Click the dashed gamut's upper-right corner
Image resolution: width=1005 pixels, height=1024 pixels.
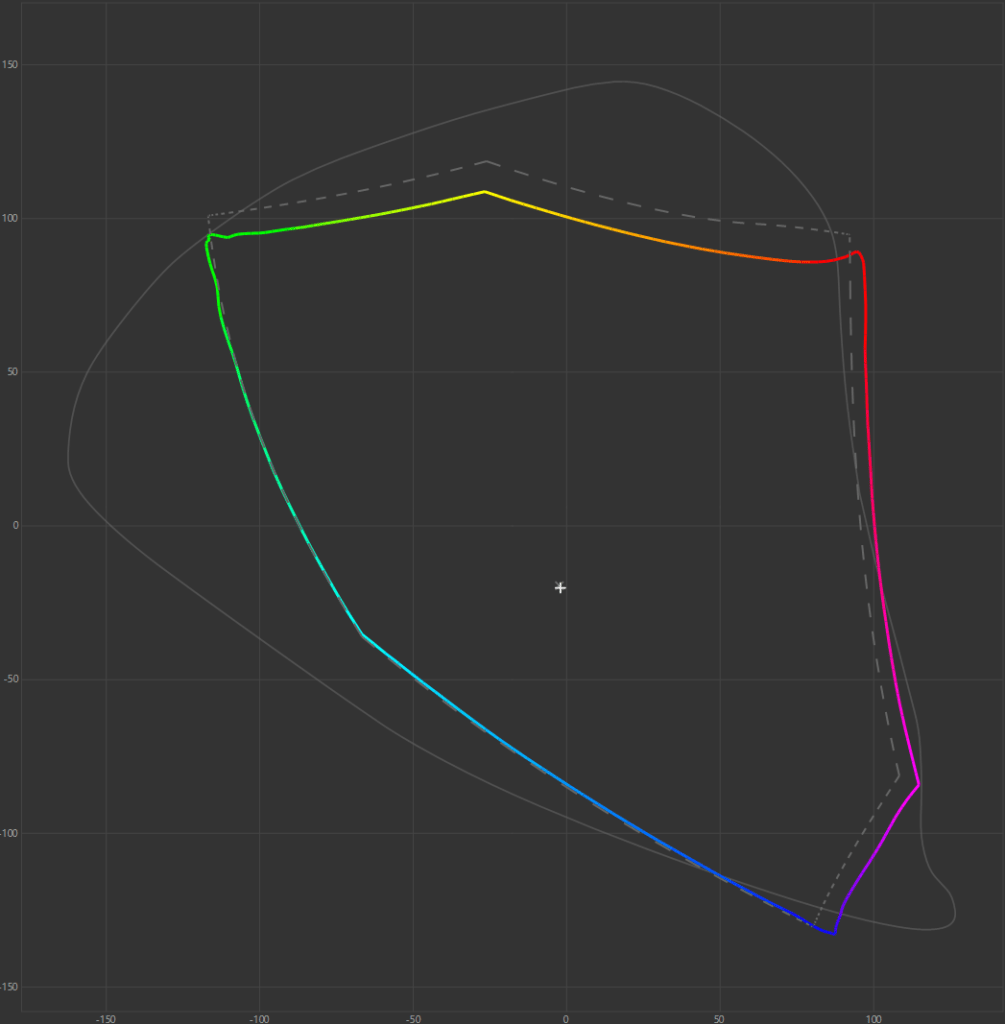tap(849, 236)
